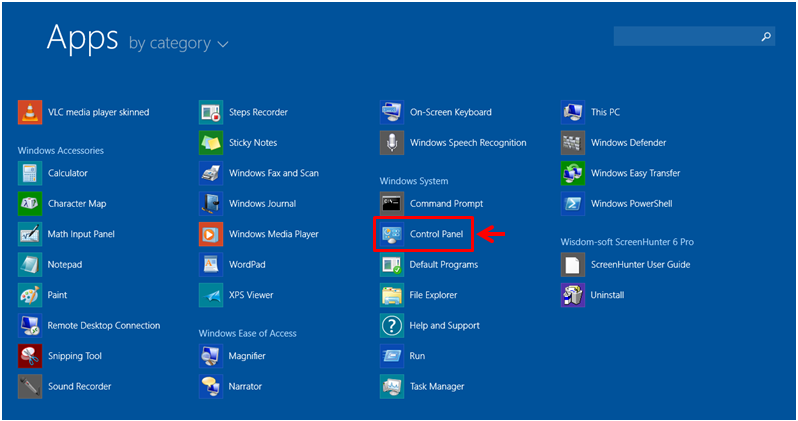Click the Windows PowerShell label text
Viewport: 798px width, 421px height.
point(632,204)
